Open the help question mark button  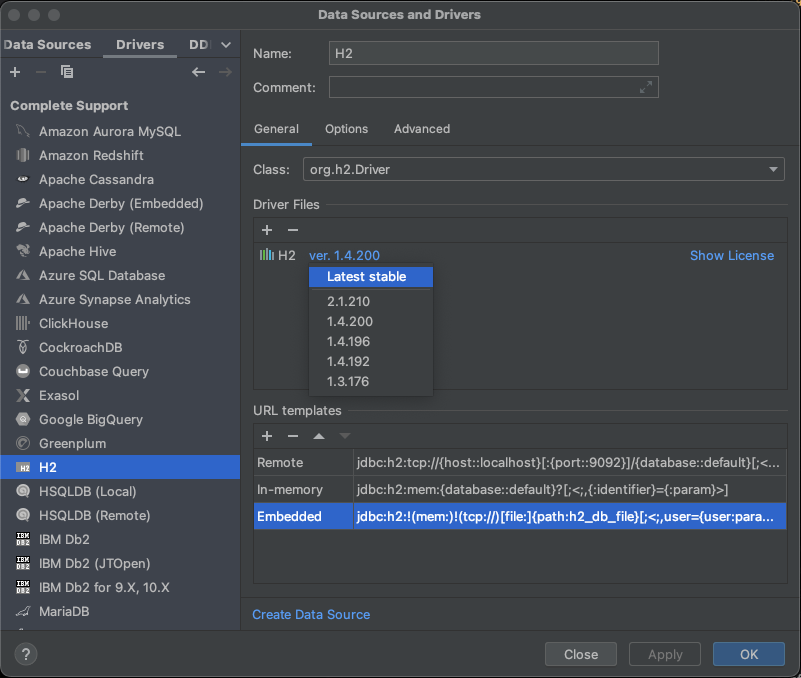[26, 654]
